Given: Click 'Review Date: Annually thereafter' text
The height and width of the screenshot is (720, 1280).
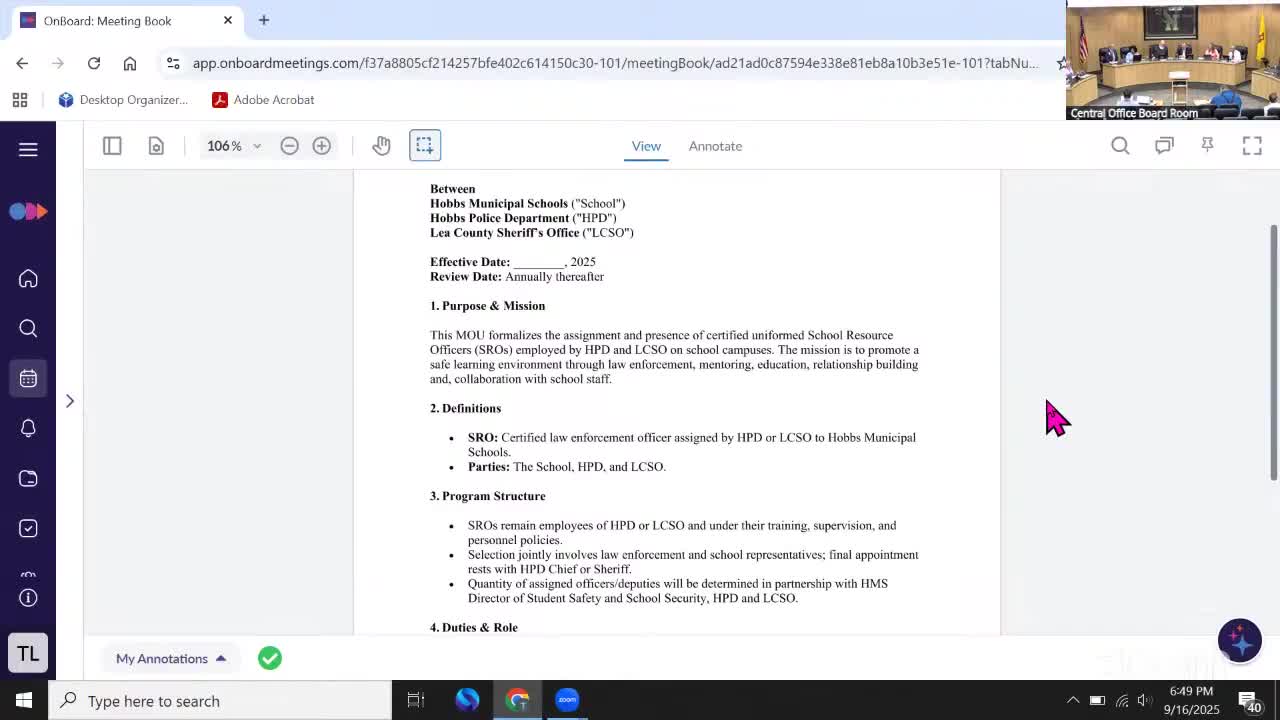Looking at the screenshot, I should (517, 277).
